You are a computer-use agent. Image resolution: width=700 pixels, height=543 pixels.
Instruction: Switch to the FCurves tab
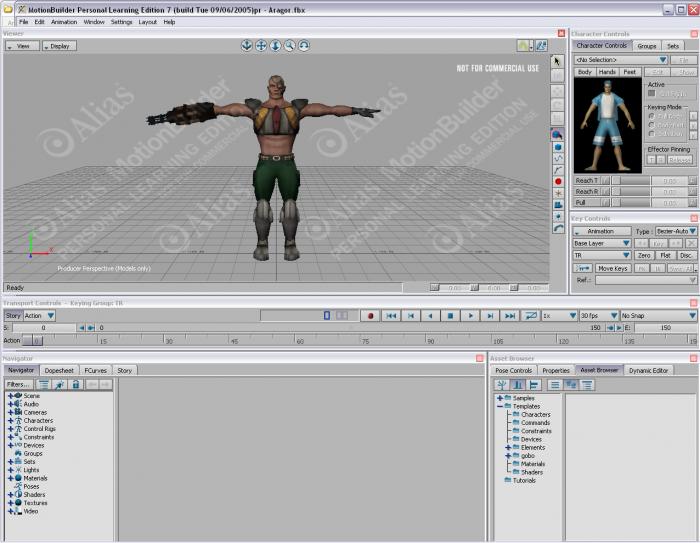coord(96,370)
